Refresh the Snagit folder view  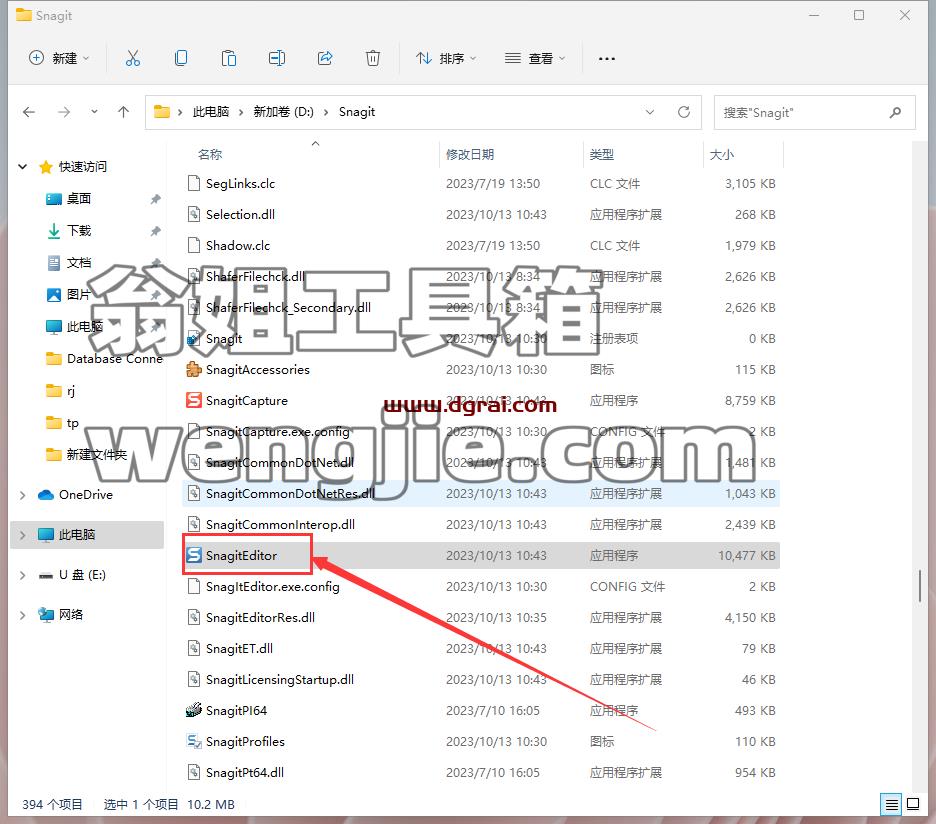click(684, 112)
